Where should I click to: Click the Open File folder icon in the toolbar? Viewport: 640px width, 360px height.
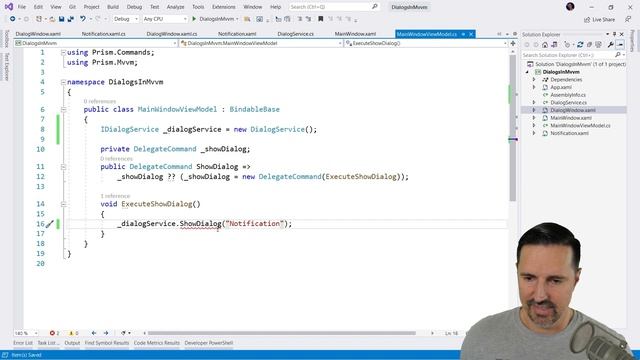(52, 19)
